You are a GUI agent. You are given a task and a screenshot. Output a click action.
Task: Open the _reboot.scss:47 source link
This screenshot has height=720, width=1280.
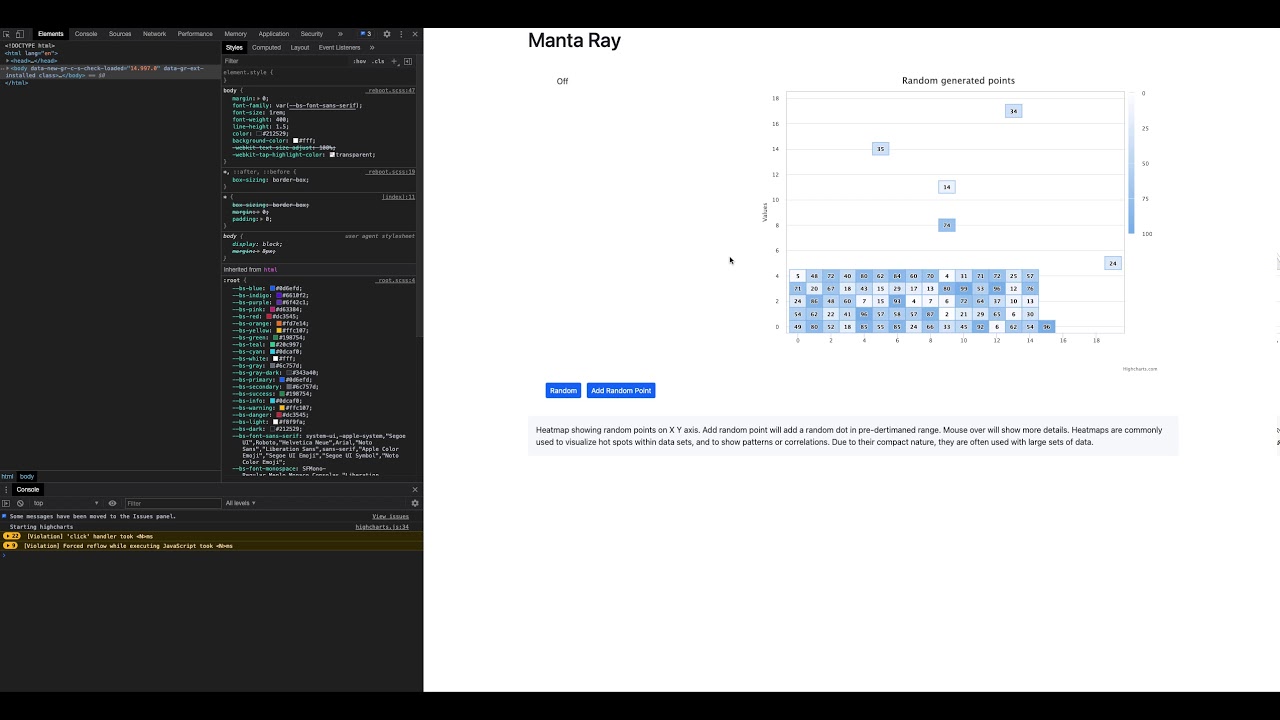tap(391, 91)
